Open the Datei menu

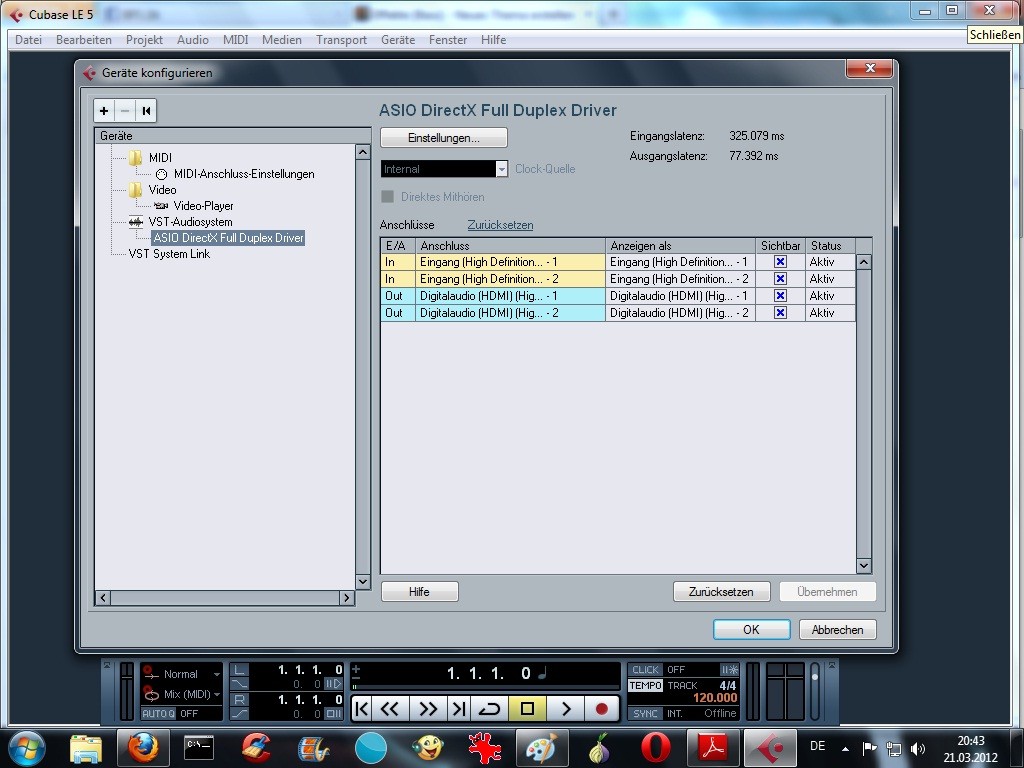pyautogui.click(x=29, y=40)
